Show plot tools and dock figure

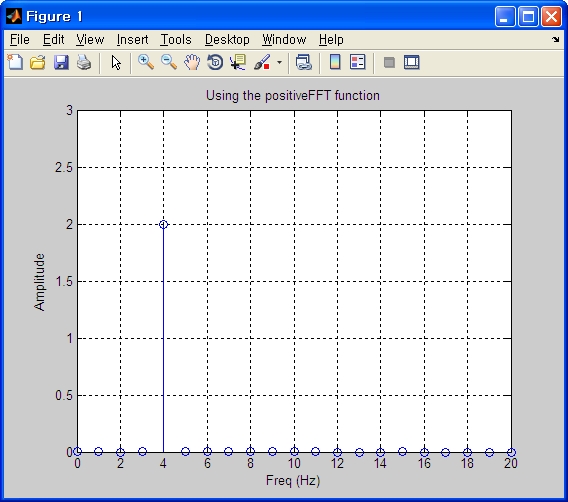[x=412, y=62]
